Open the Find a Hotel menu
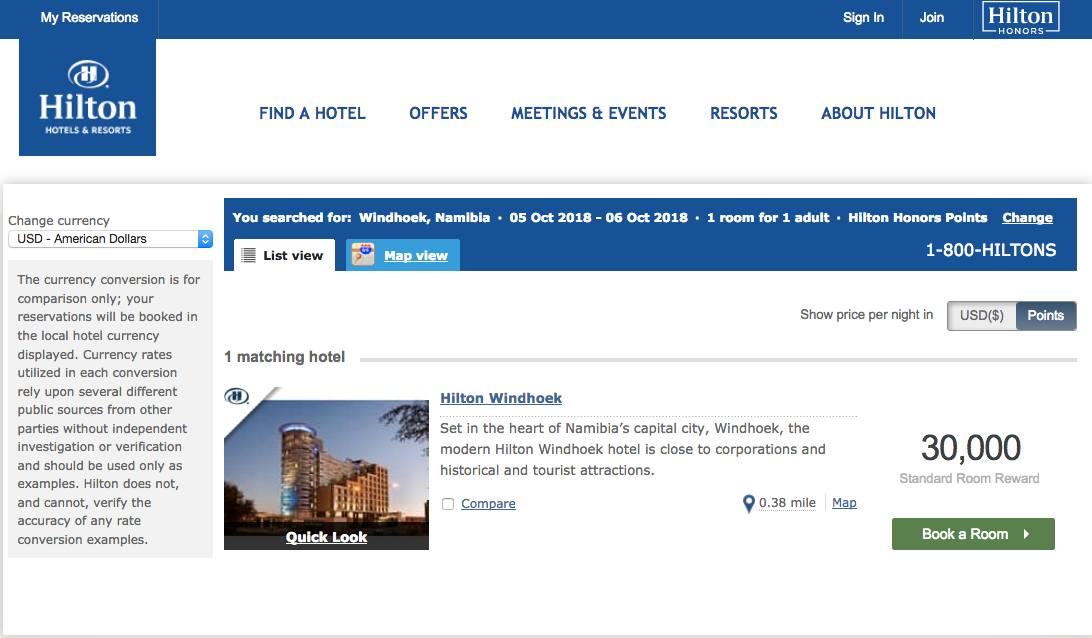The width and height of the screenshot is (1092, 638). 312,114
